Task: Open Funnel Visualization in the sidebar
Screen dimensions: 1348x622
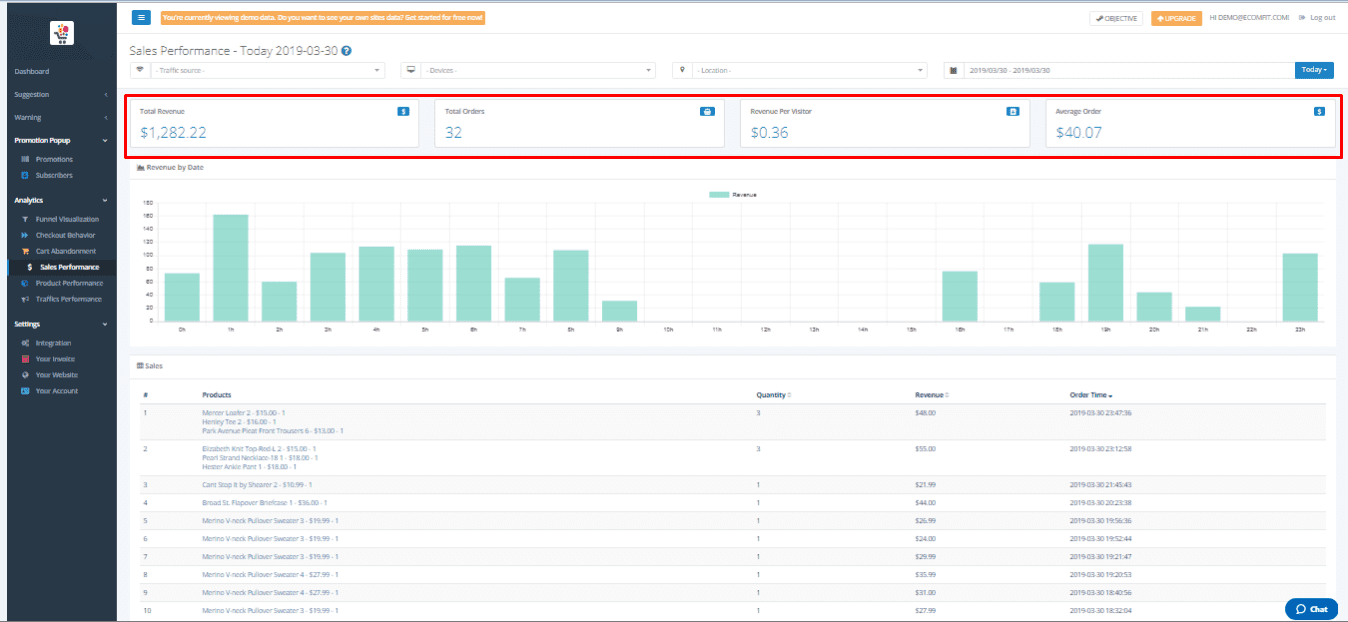Action: (67, 219)
